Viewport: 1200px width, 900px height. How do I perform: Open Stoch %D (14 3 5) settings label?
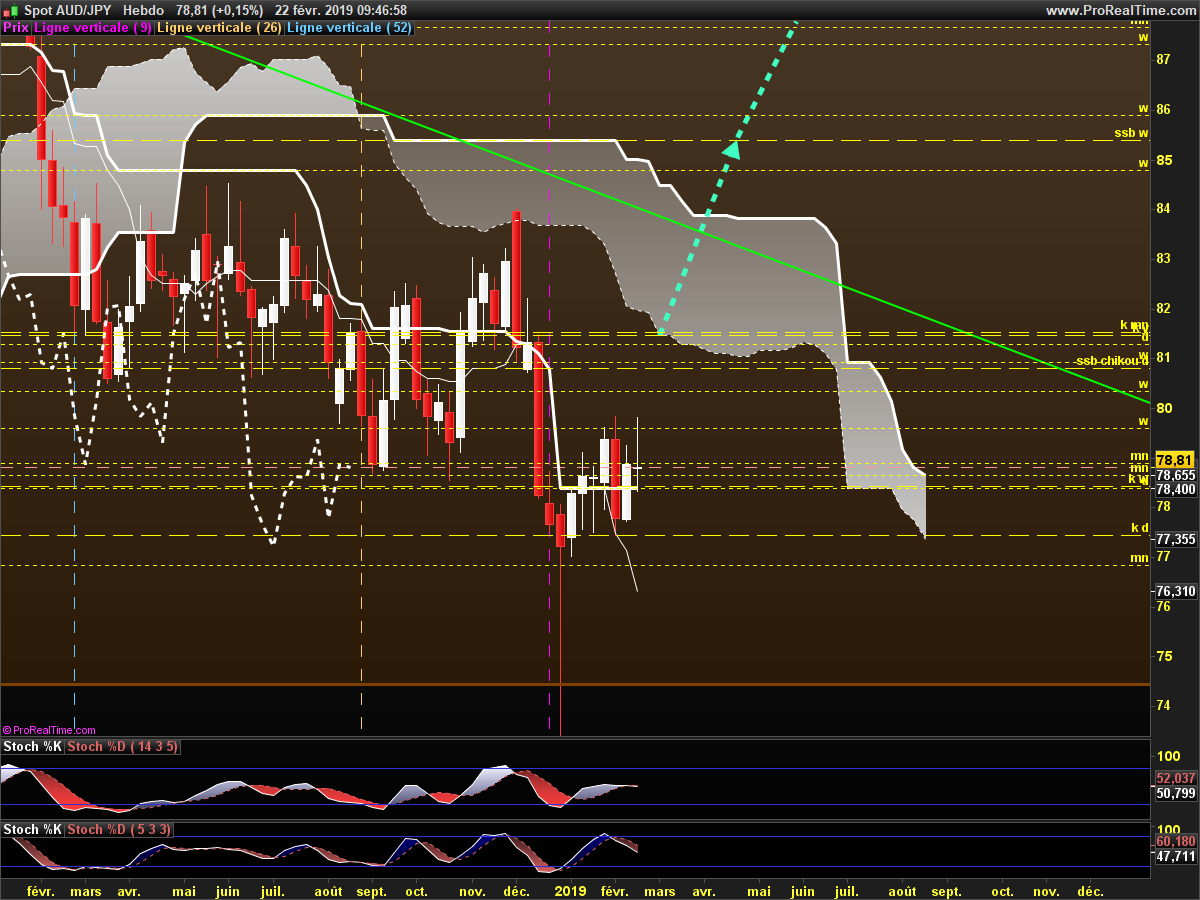click(123, 747)
